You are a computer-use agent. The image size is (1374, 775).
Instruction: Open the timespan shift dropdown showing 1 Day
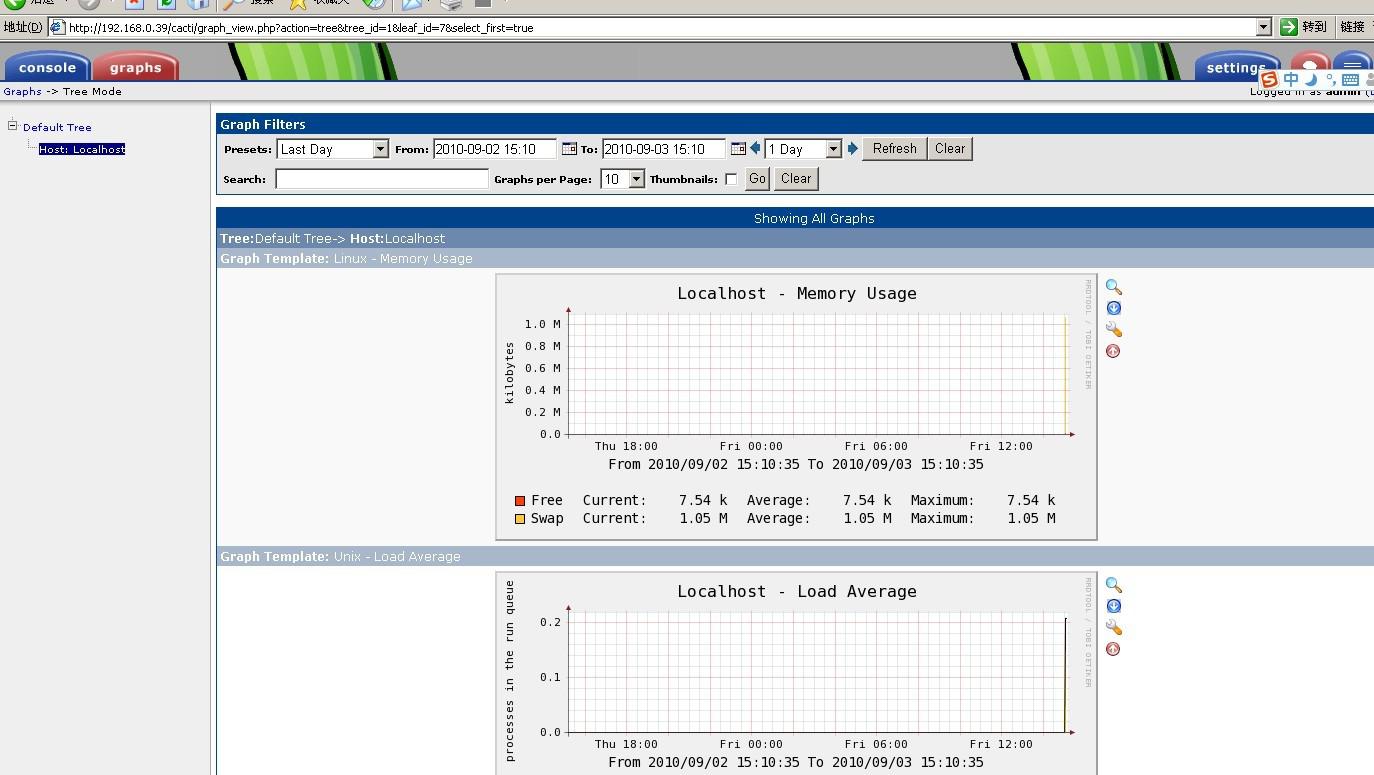point(803,149)
